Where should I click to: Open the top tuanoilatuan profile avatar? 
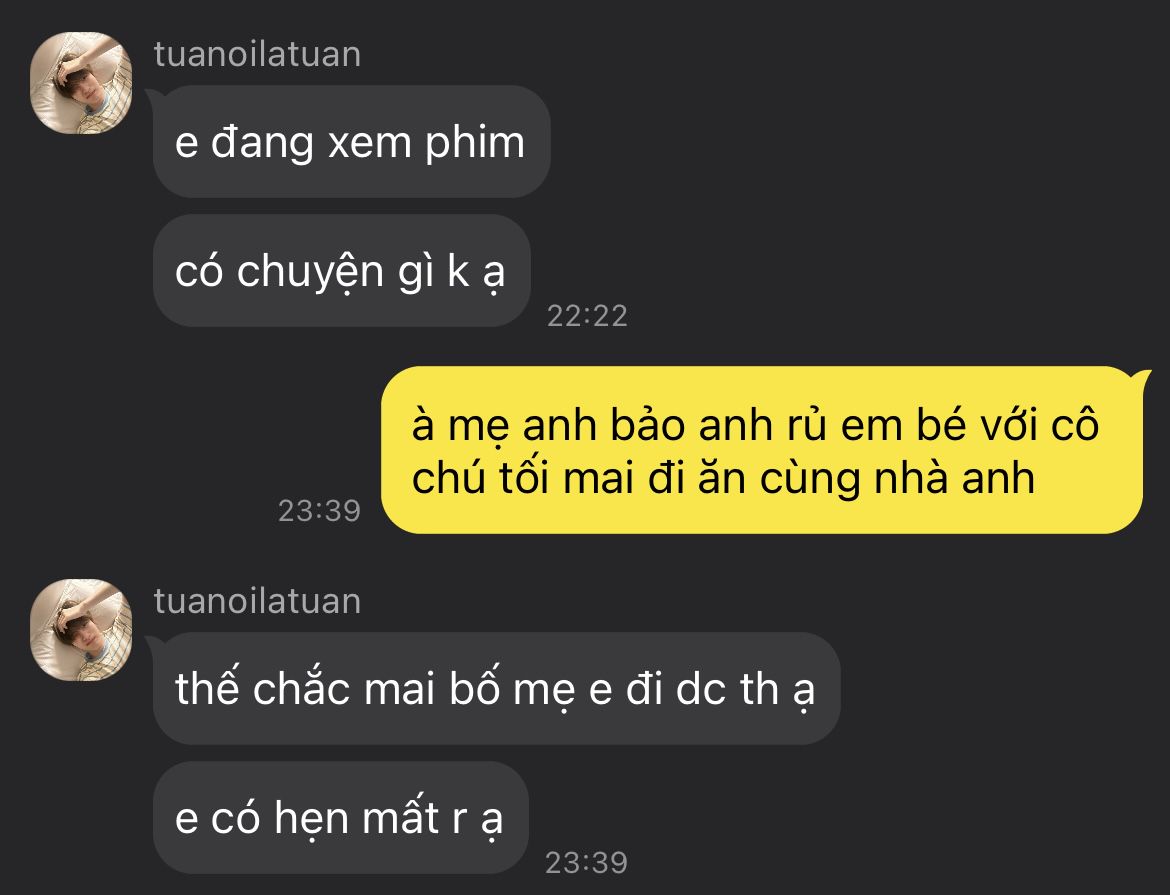(x=81, y=83)
